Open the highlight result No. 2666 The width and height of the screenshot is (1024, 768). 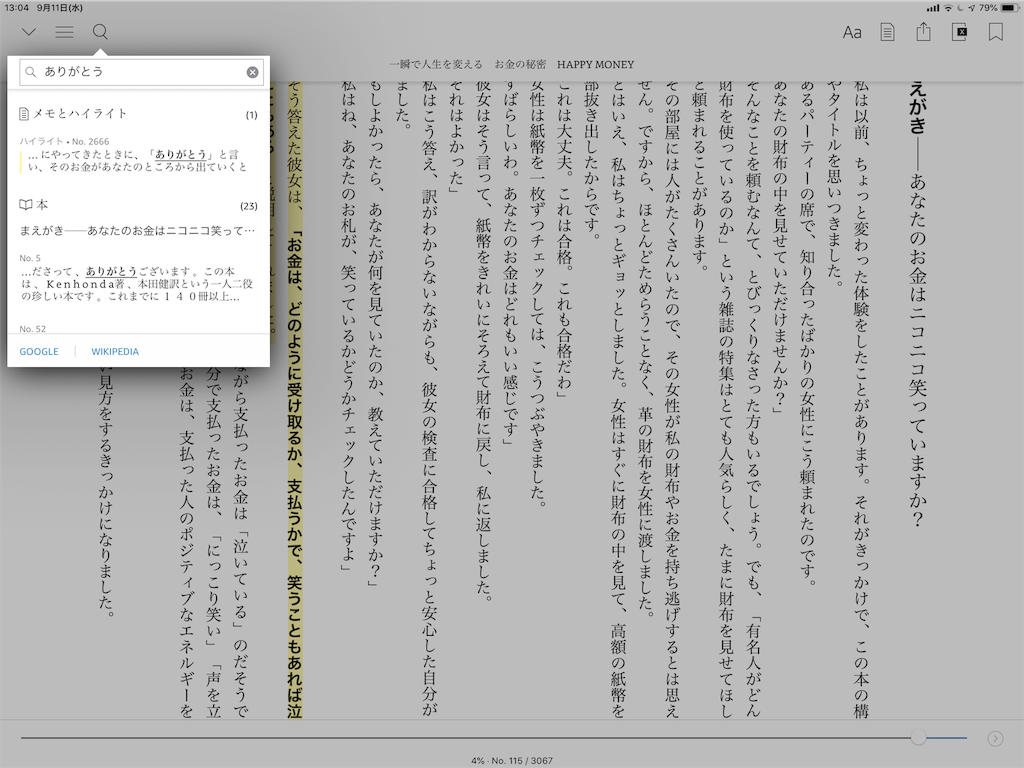tap(138, 160)
